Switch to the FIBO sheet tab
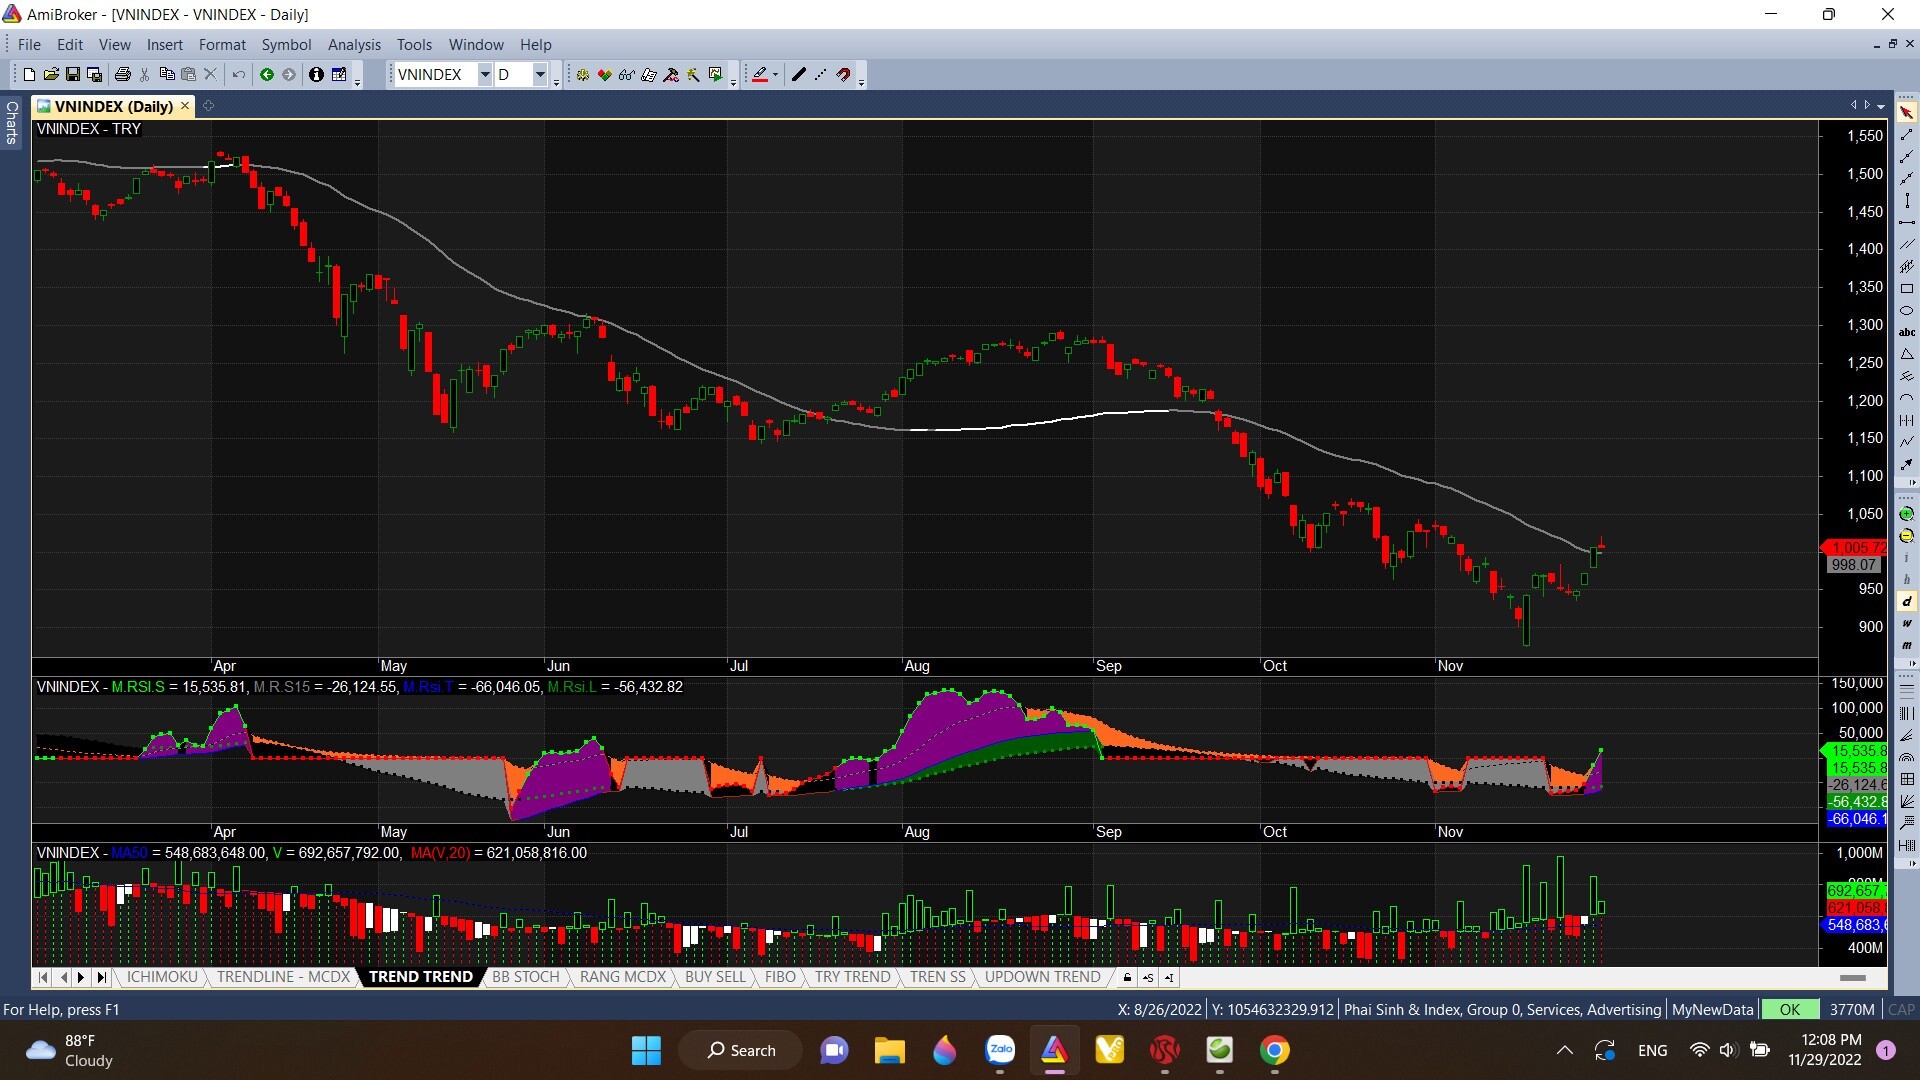1920x1080 pixels. click(x=780, y=977)
